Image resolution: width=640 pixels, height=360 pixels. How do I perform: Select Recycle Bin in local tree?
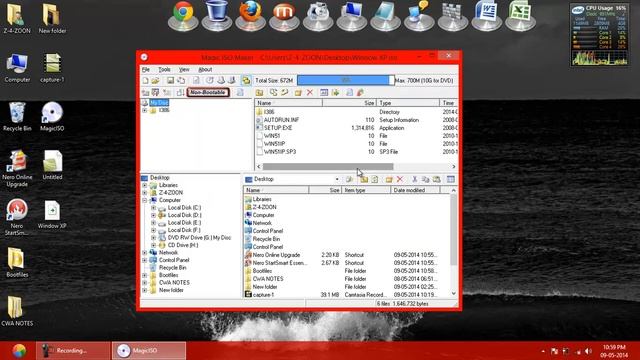(x=172, y=268)
